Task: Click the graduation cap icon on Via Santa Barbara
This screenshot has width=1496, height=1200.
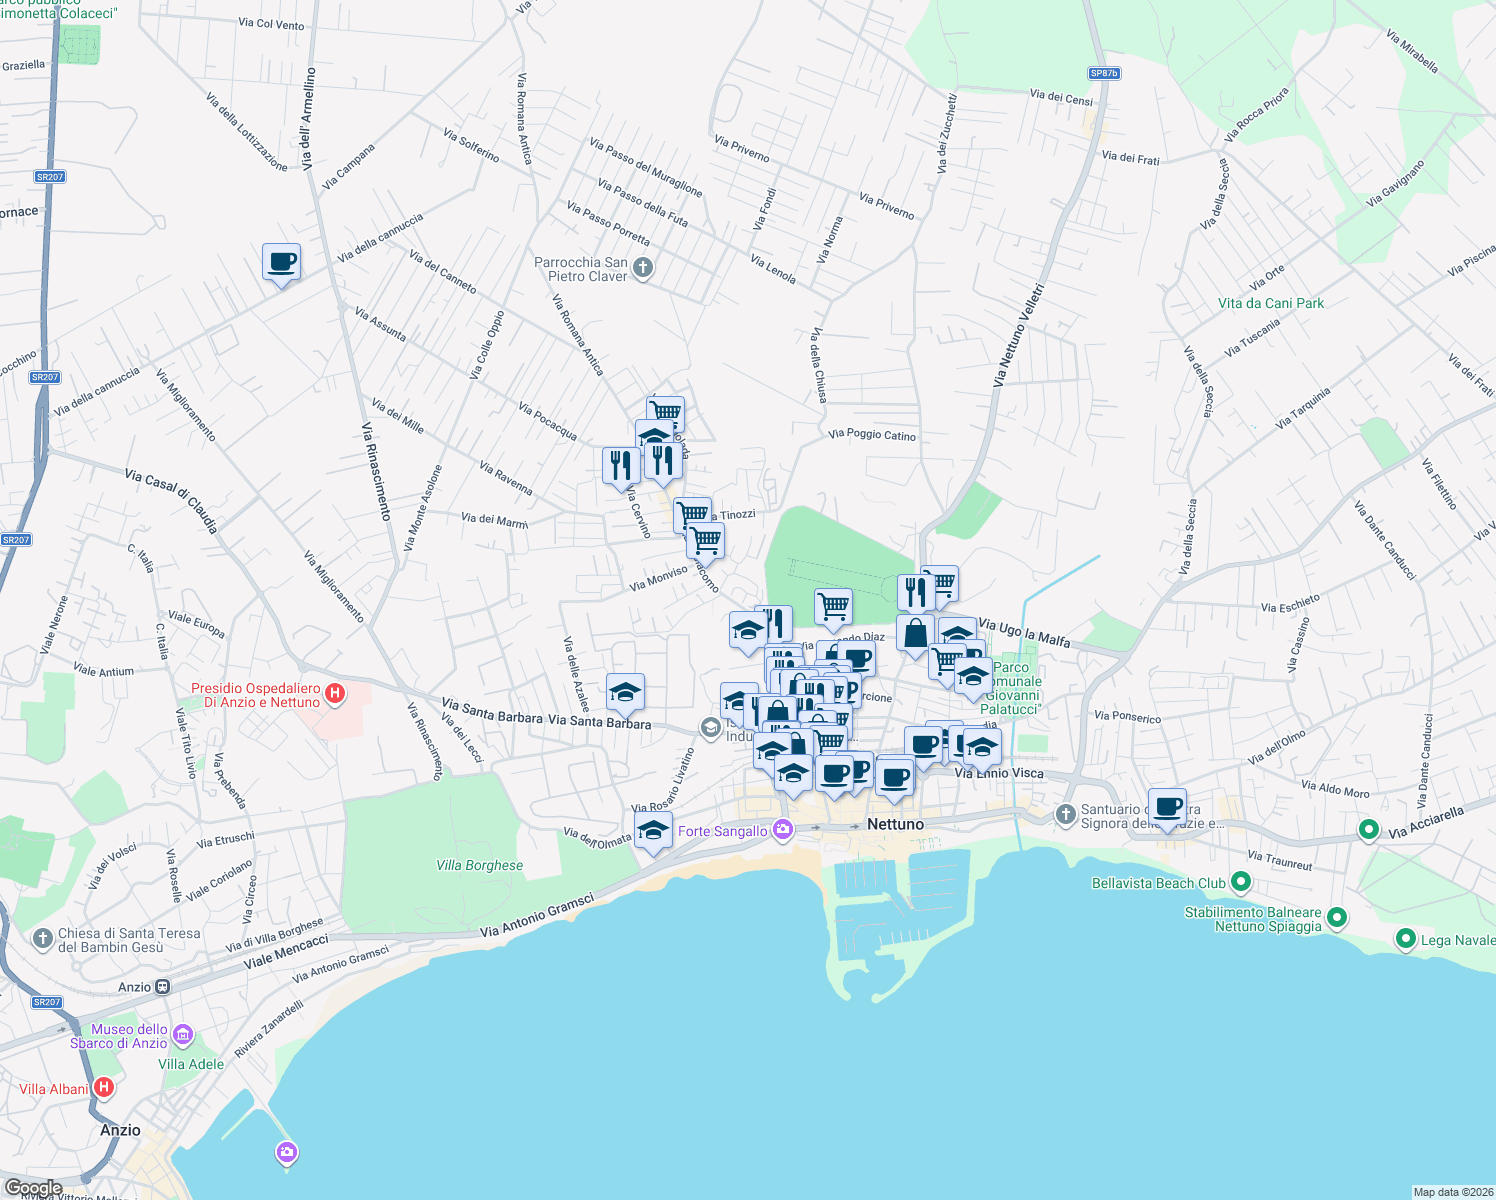Action: (626, 690)
